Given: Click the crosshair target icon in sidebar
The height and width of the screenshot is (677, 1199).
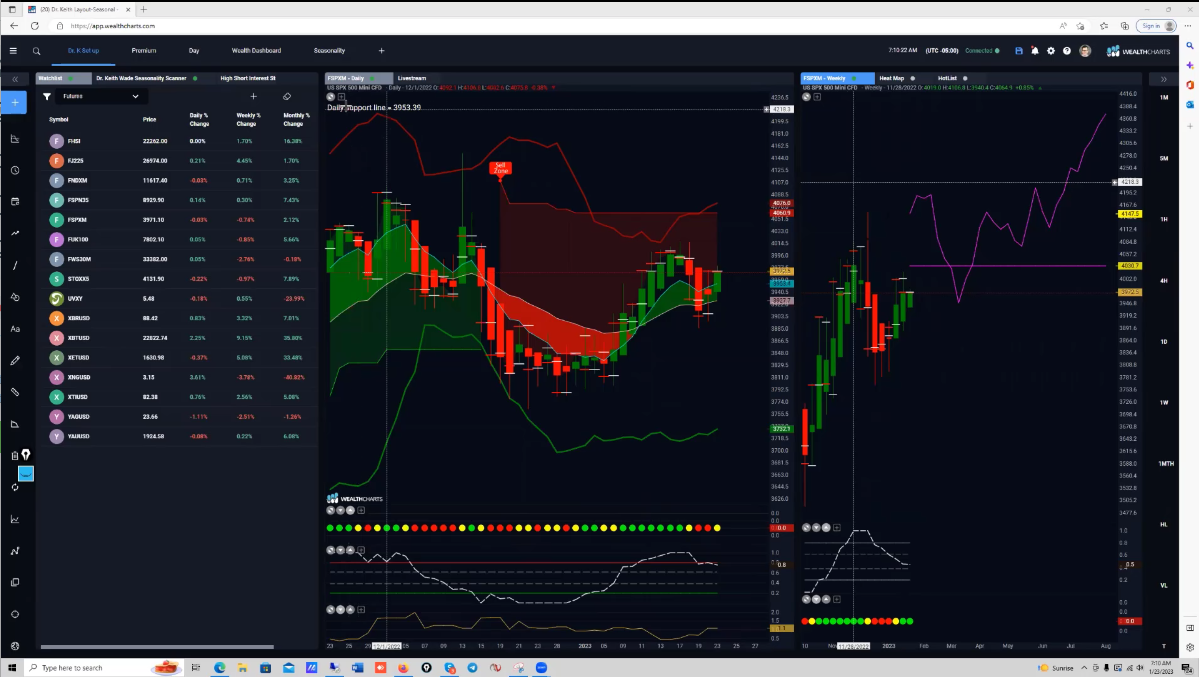Looking at the screenshot, I should click(x=15, y=614).
